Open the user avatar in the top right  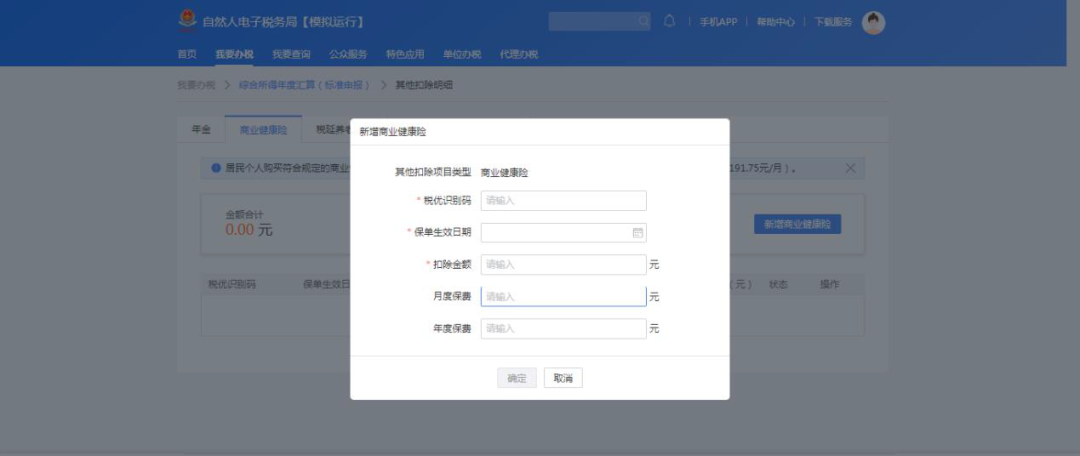tap(873, 23)
